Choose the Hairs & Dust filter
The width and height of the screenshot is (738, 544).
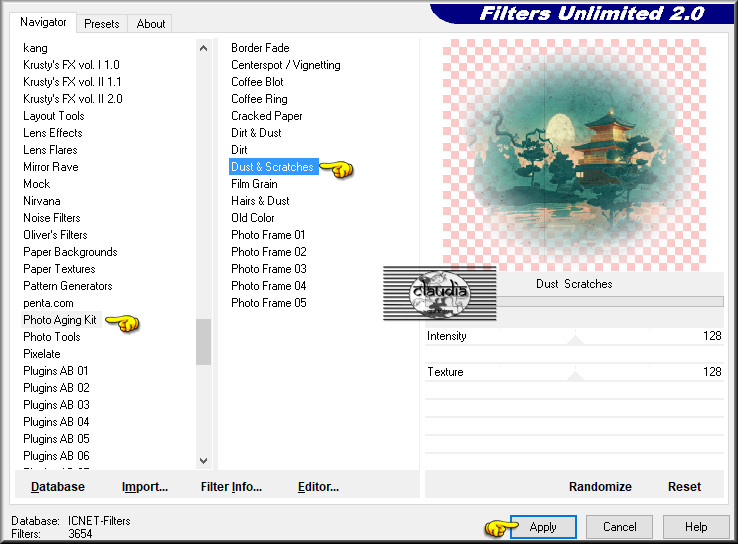[x=260, y=201]
